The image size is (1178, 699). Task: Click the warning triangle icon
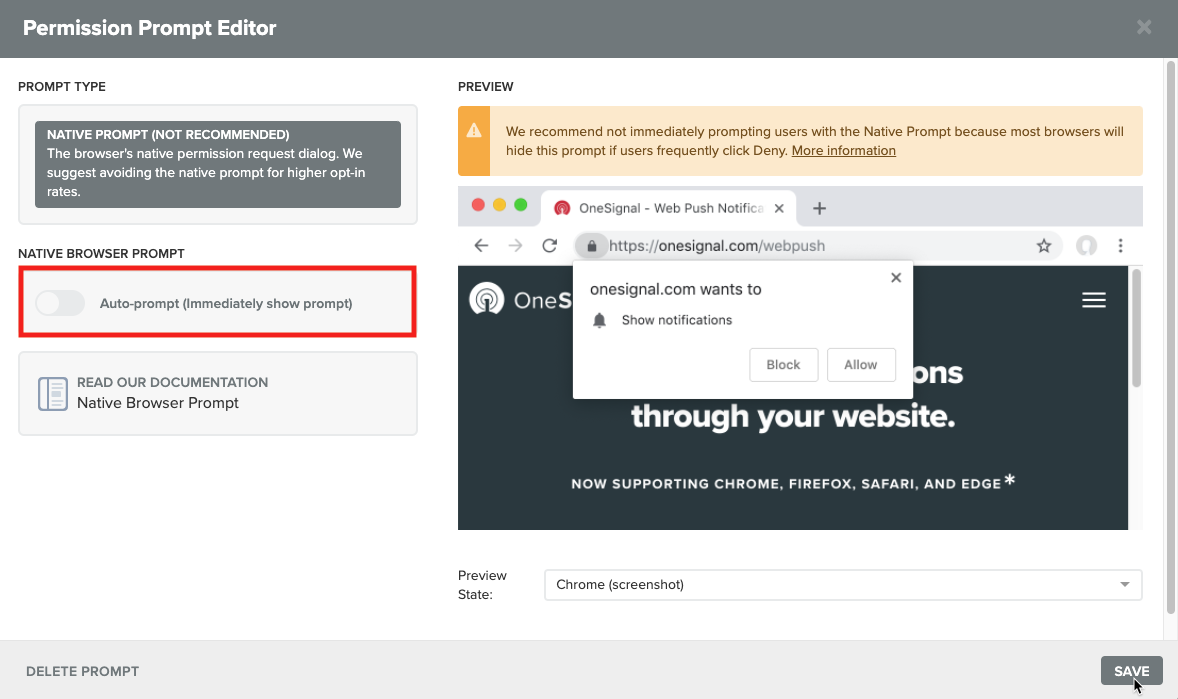point(474,131)
